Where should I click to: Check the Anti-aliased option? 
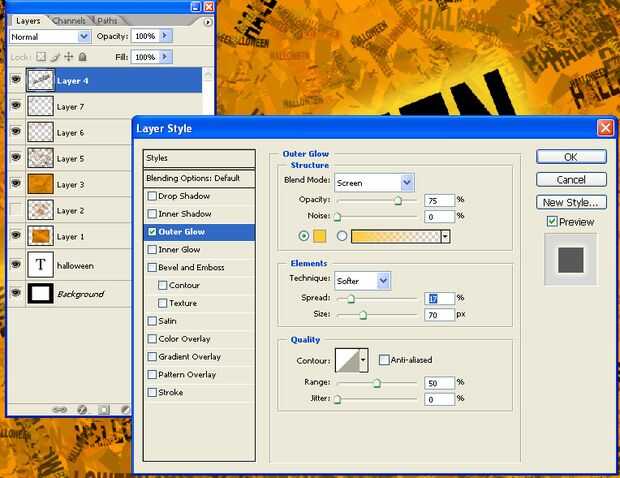coord(384,360)
